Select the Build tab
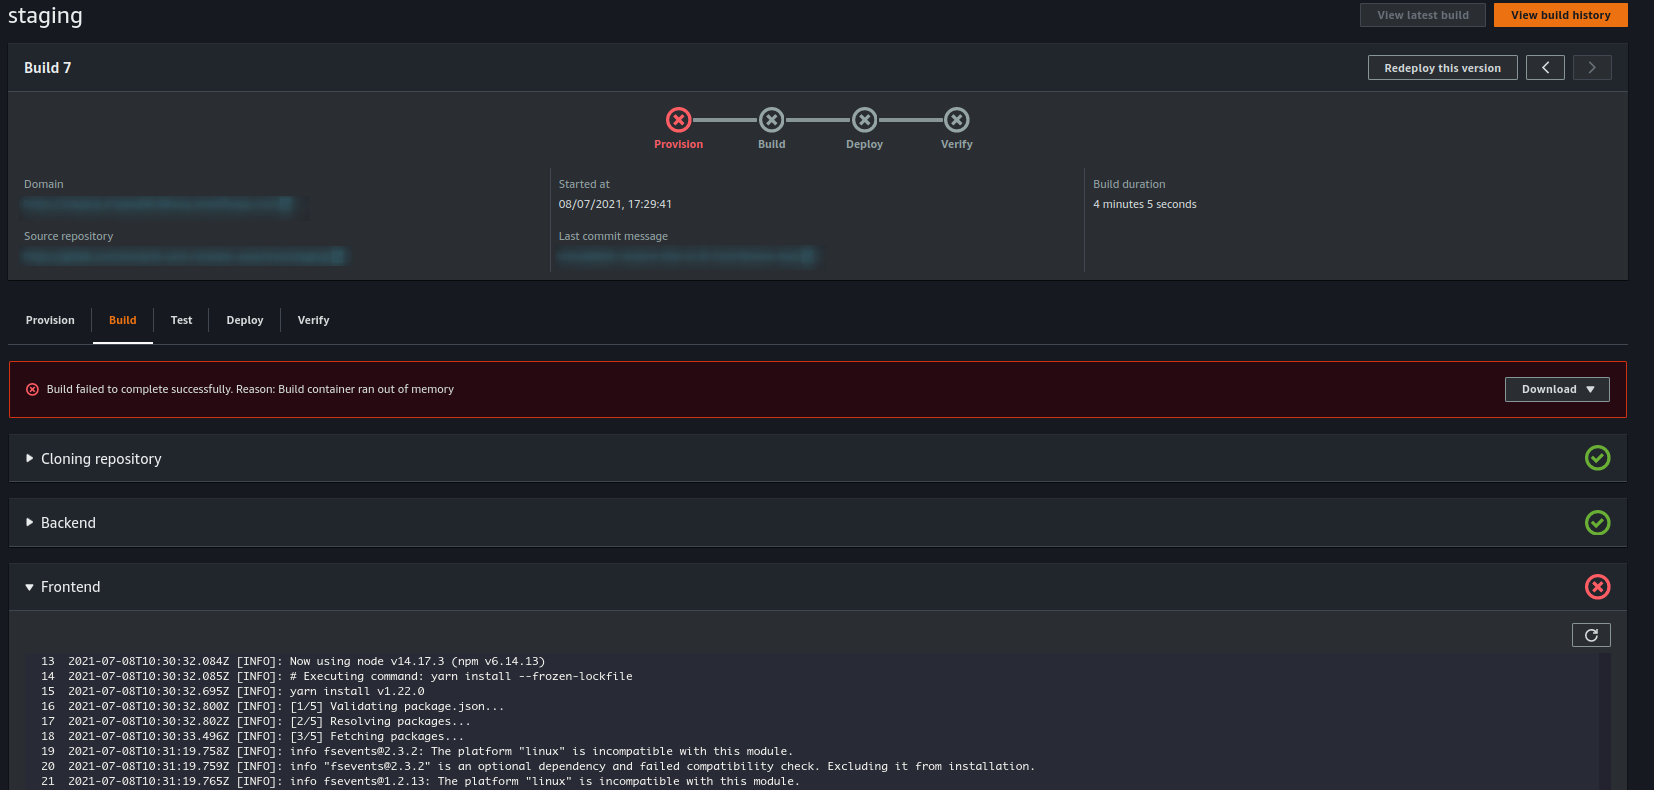Viewport: 1654px width, 790px height. 122,320
